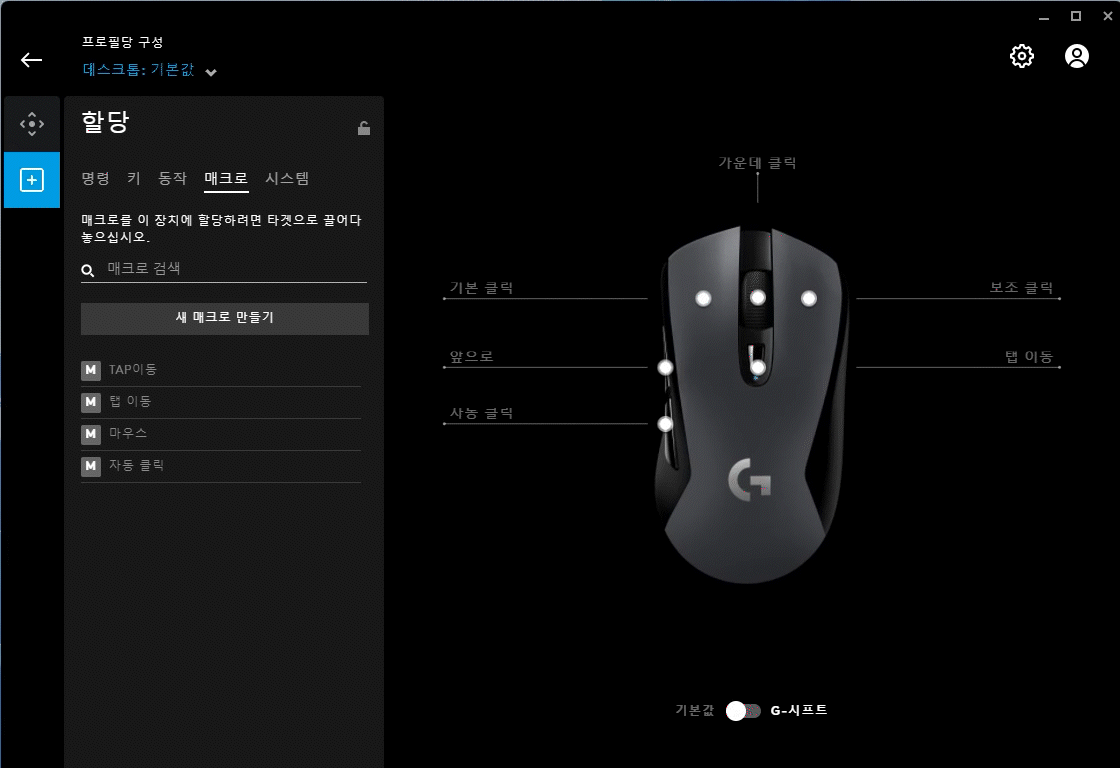This screenshot has width=1120, height=768.
Task: Click the M icon beside 자동 클릭
Action: tap(91, 466)
